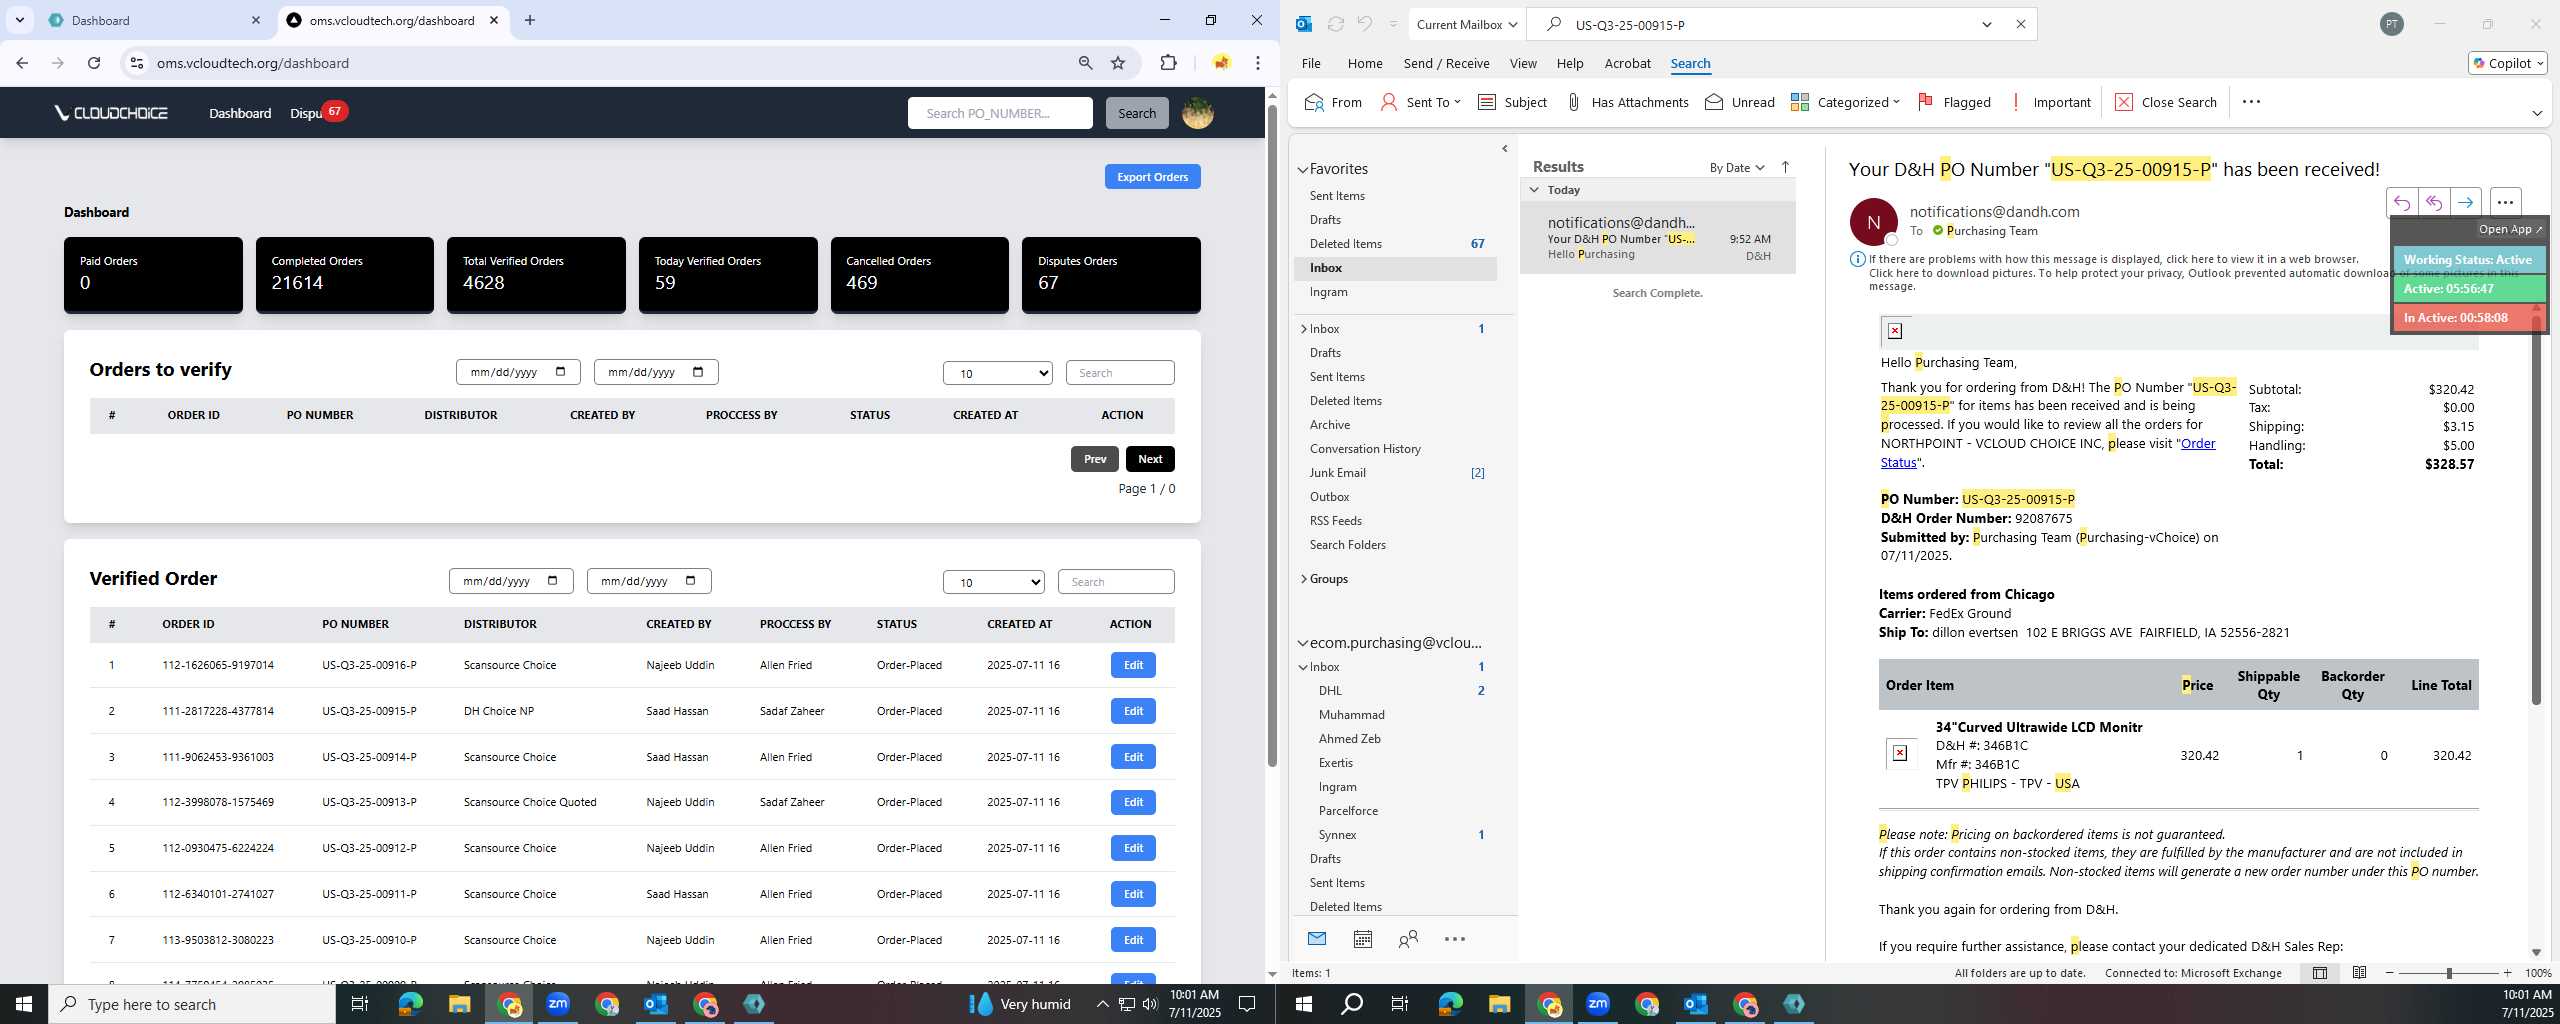The width and height of the screenshot is (2560, 1024).
Task: Open the Acrobat ribbon tab
Action: (x=1627, y=63)
